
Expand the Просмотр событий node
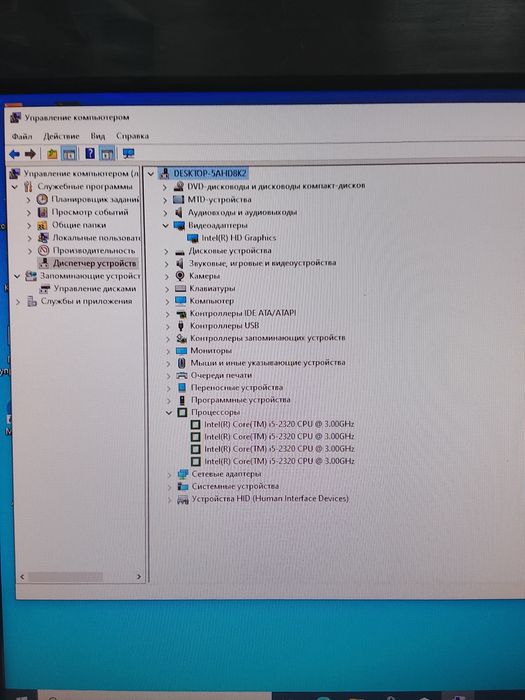coord(29,212)
